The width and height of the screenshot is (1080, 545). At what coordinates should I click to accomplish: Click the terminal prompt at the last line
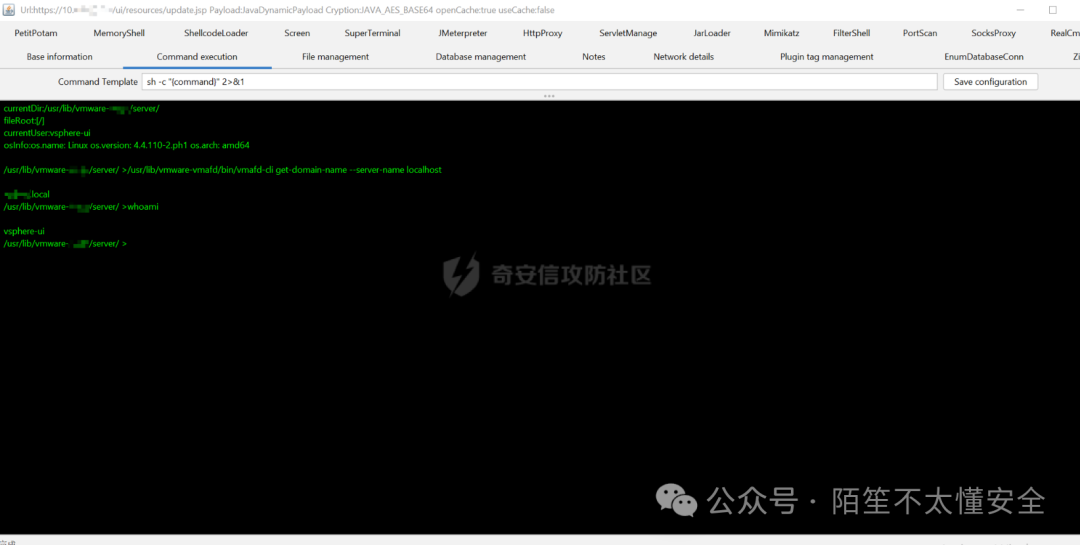coord(65,244)
